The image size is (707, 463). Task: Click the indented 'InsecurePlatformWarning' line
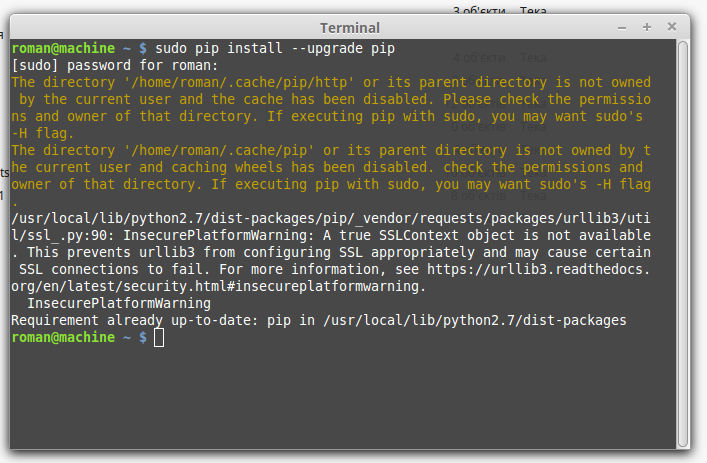tap(104, 303)
